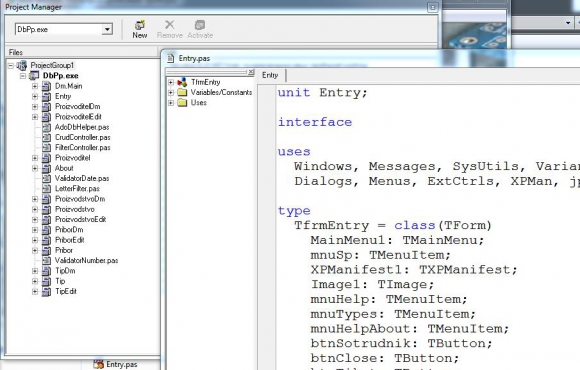This screenshot has width=580, height=370.
Task: Select the Pribor form icon
Action: (x=46, y=250)
